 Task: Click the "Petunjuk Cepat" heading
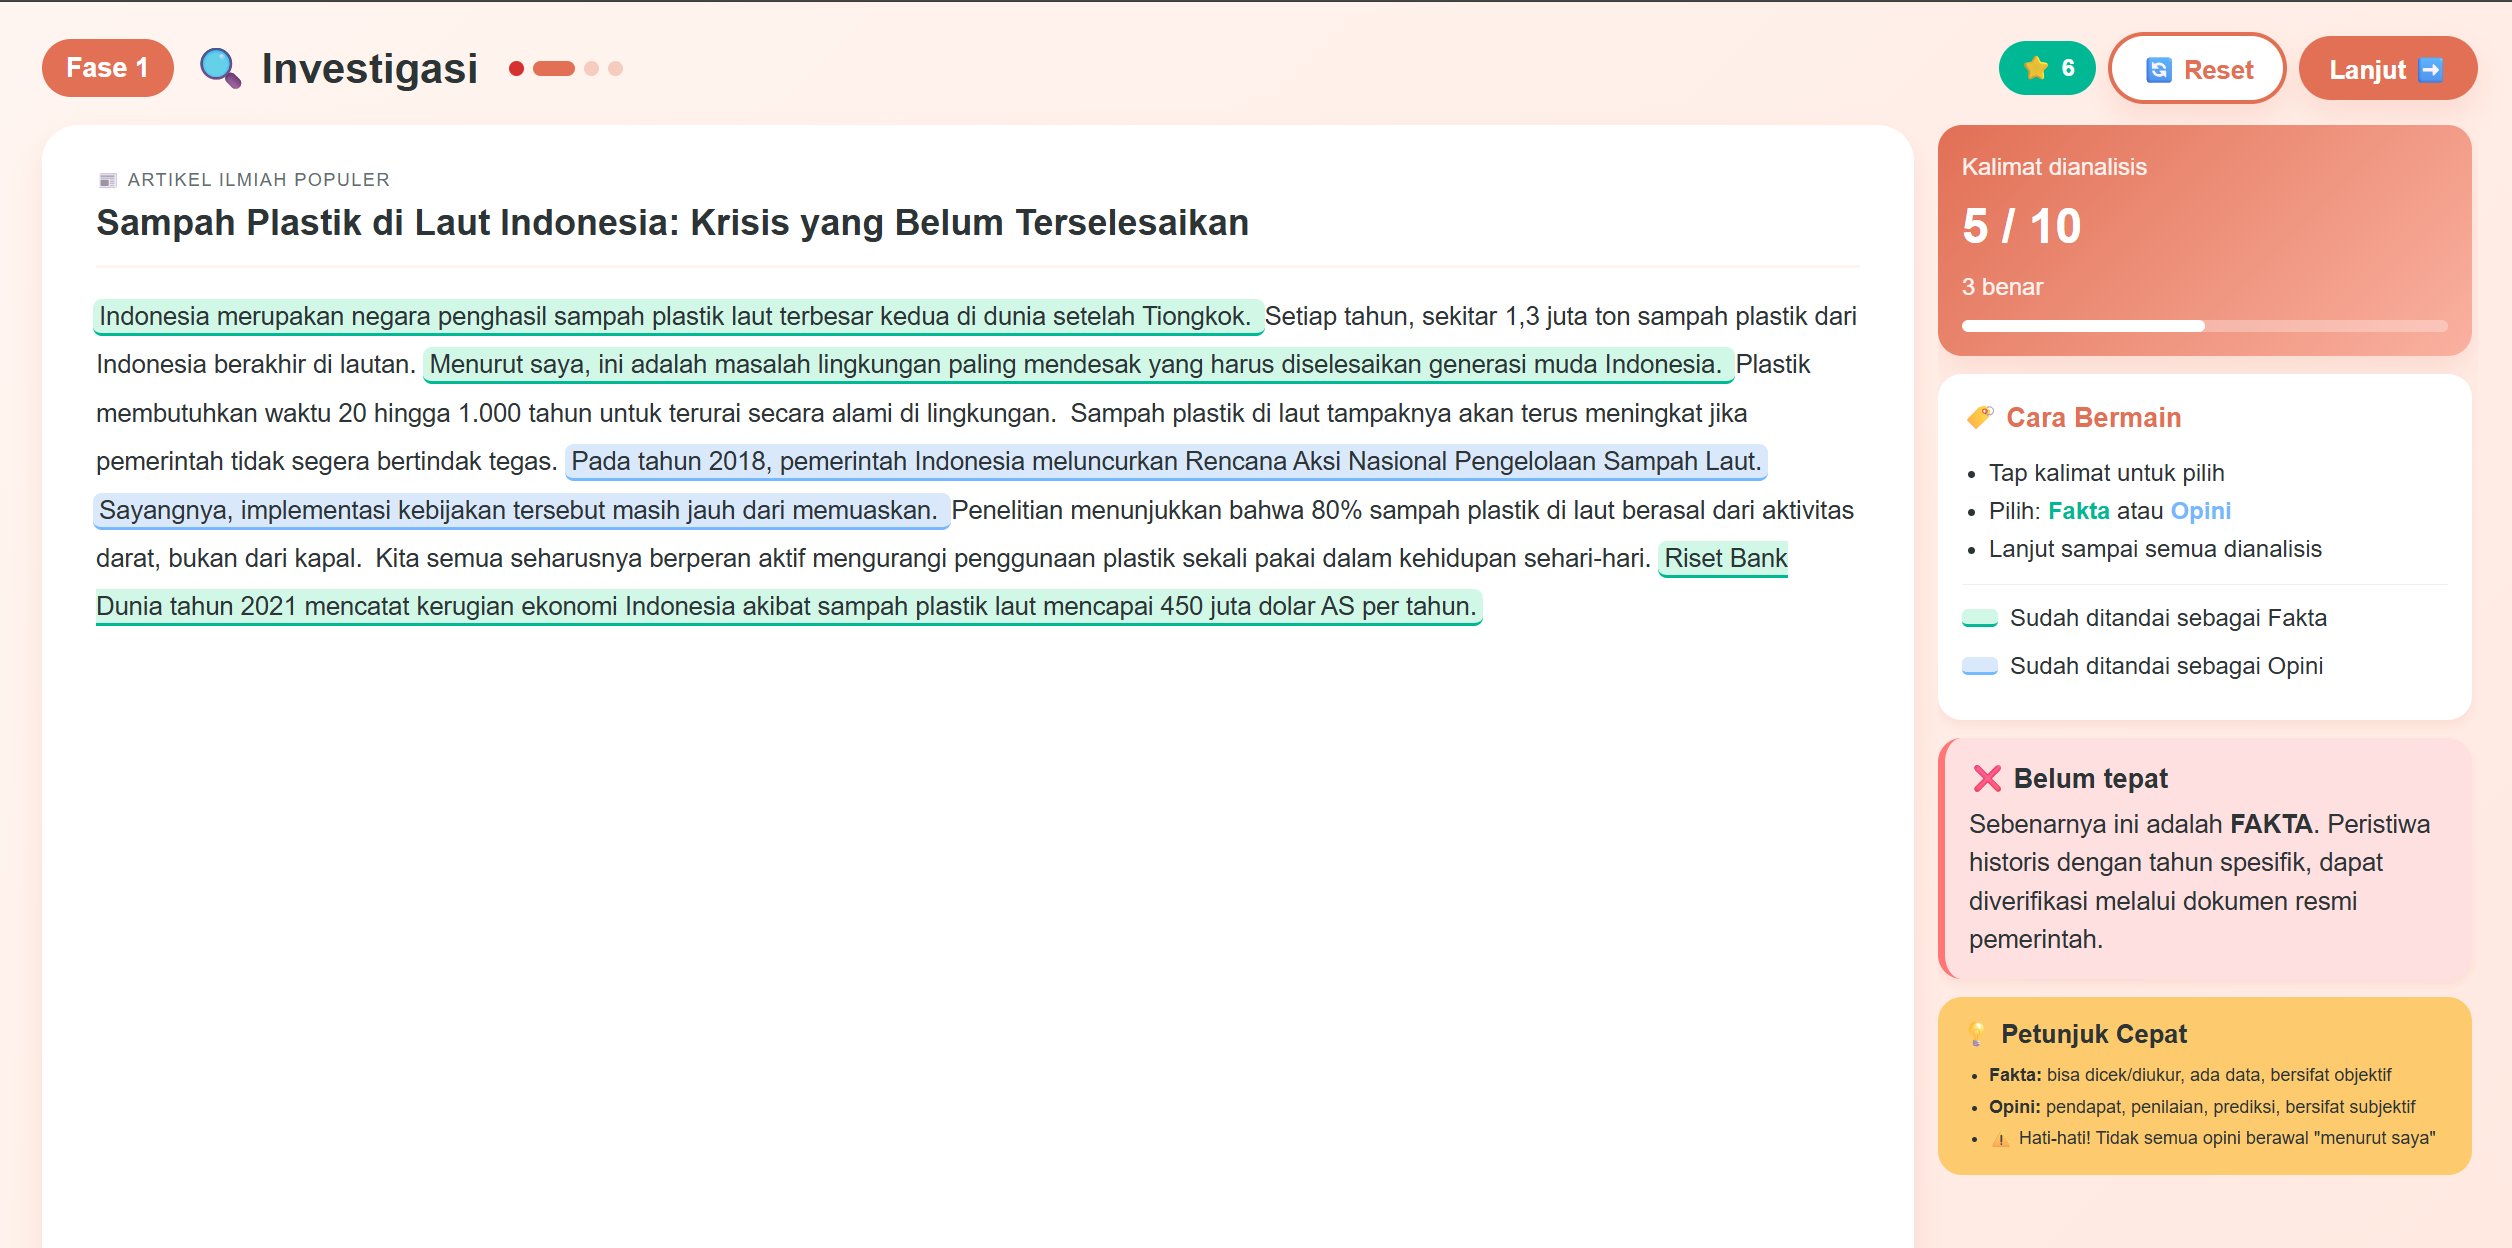(2093, 1034)
